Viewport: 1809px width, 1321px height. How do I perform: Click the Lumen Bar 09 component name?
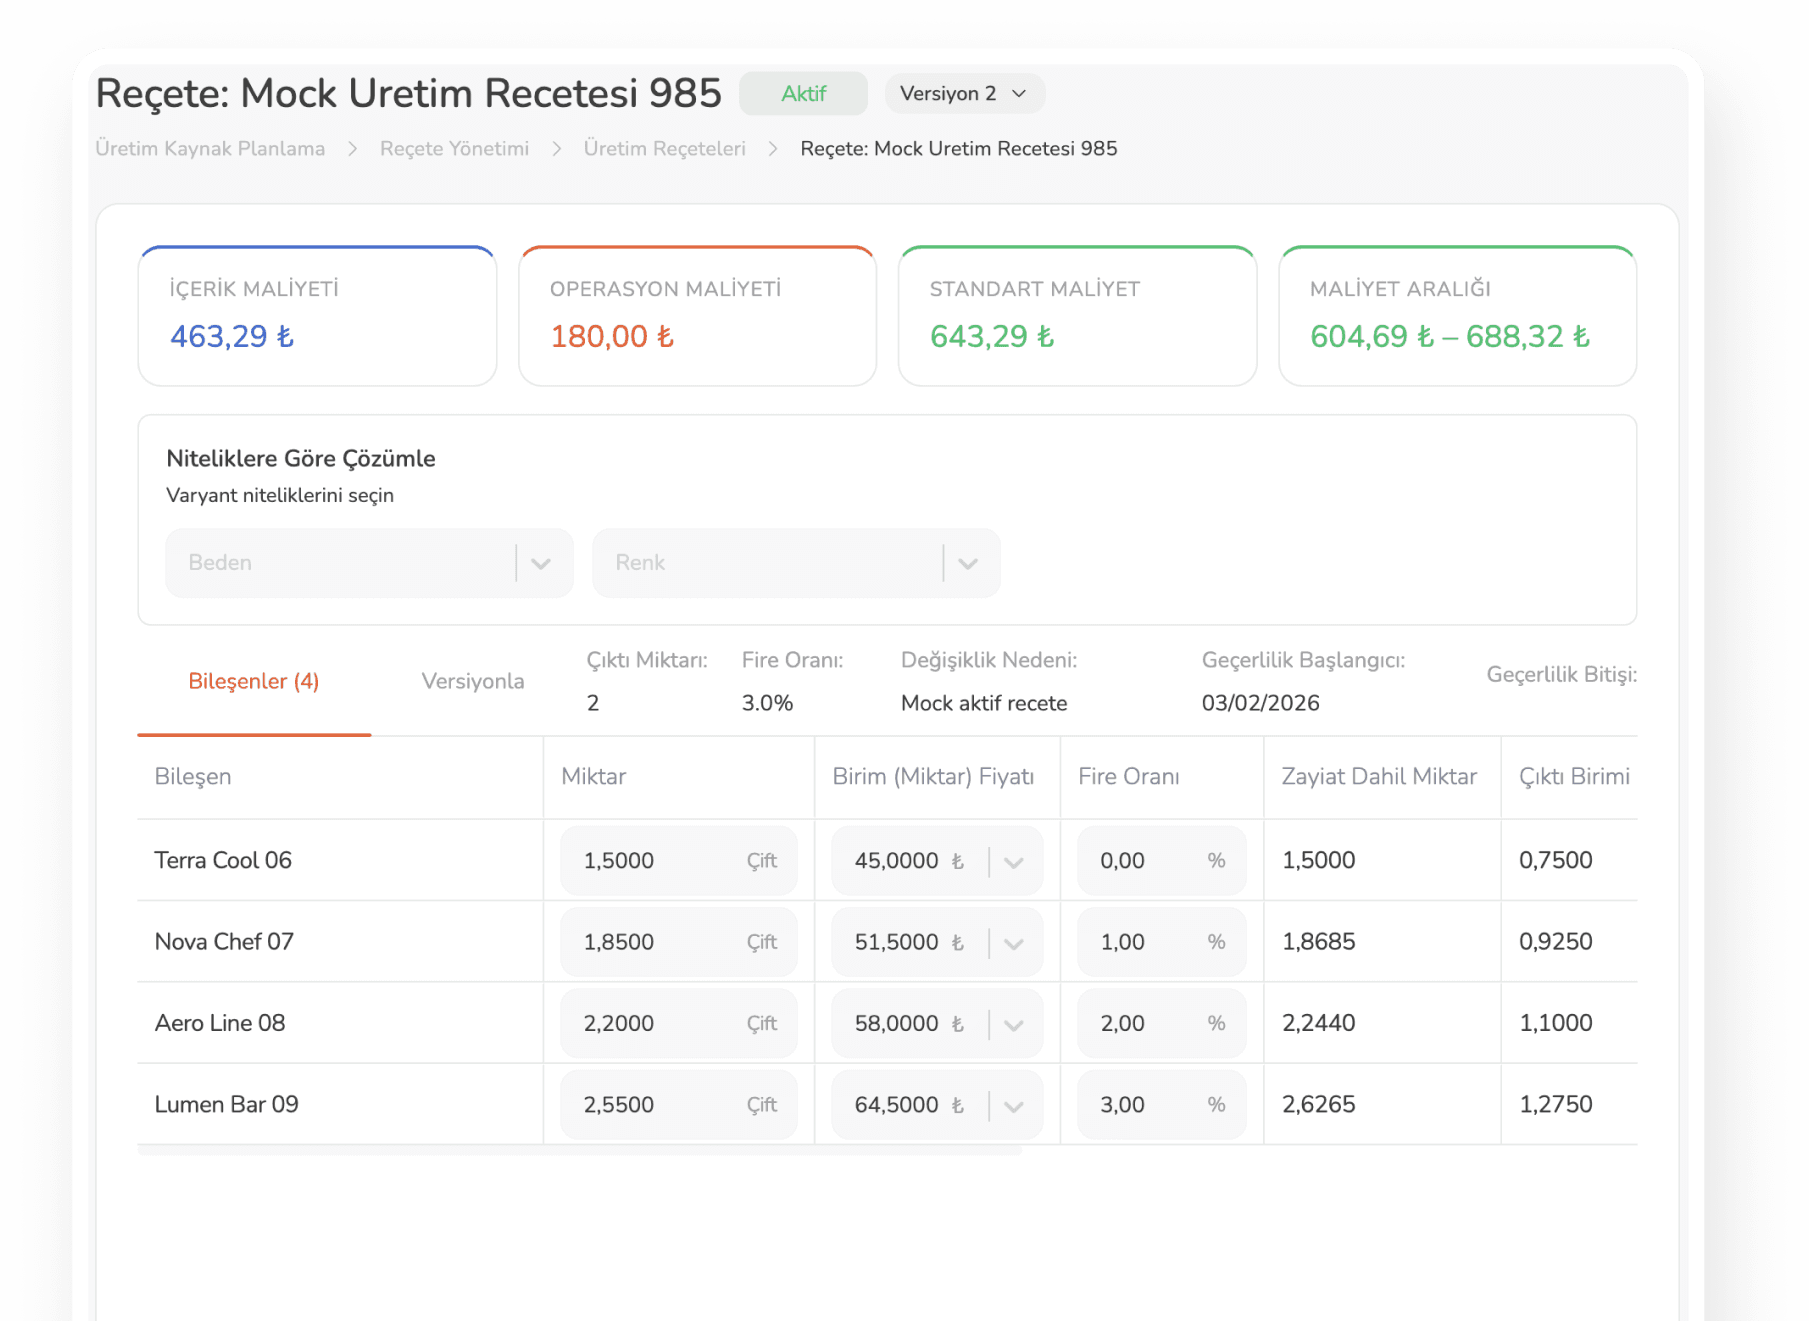coord(227,1105)
